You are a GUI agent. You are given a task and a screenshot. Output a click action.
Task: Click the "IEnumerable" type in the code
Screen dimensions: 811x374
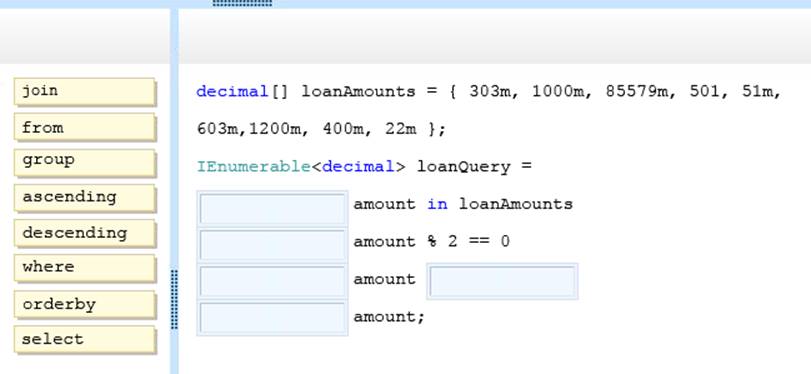click(253, 167)
